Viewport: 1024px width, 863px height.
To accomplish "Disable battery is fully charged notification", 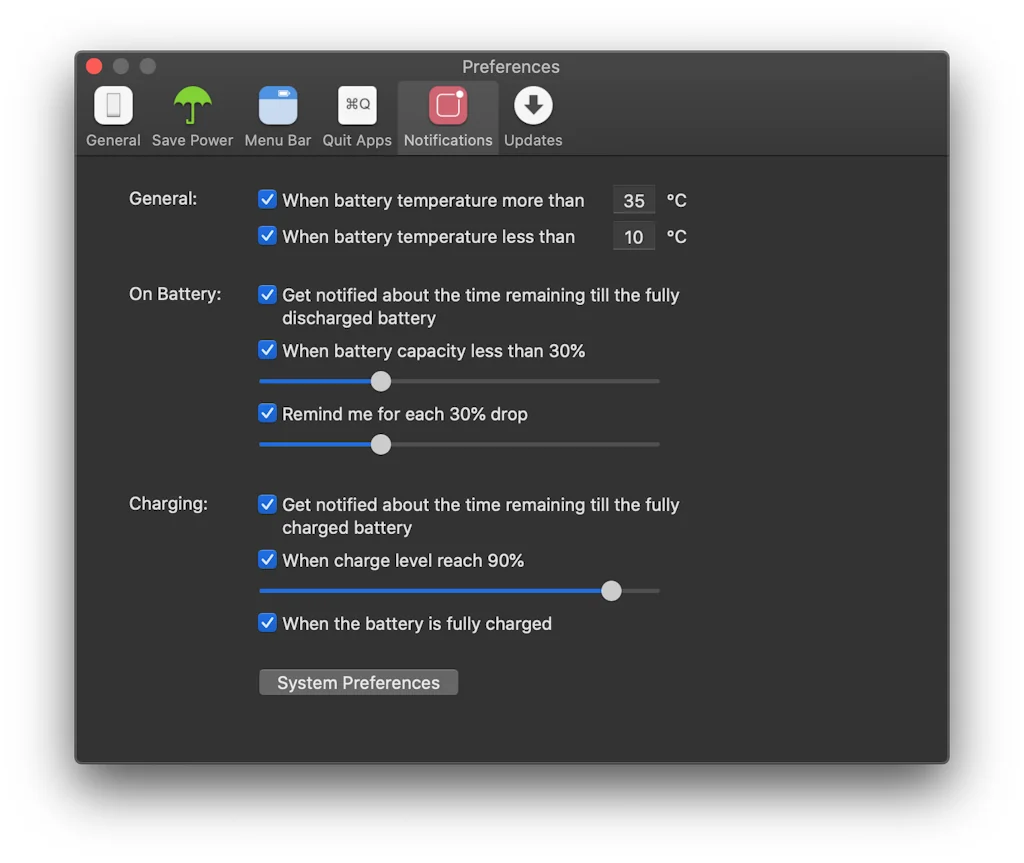I will point(267,623).
